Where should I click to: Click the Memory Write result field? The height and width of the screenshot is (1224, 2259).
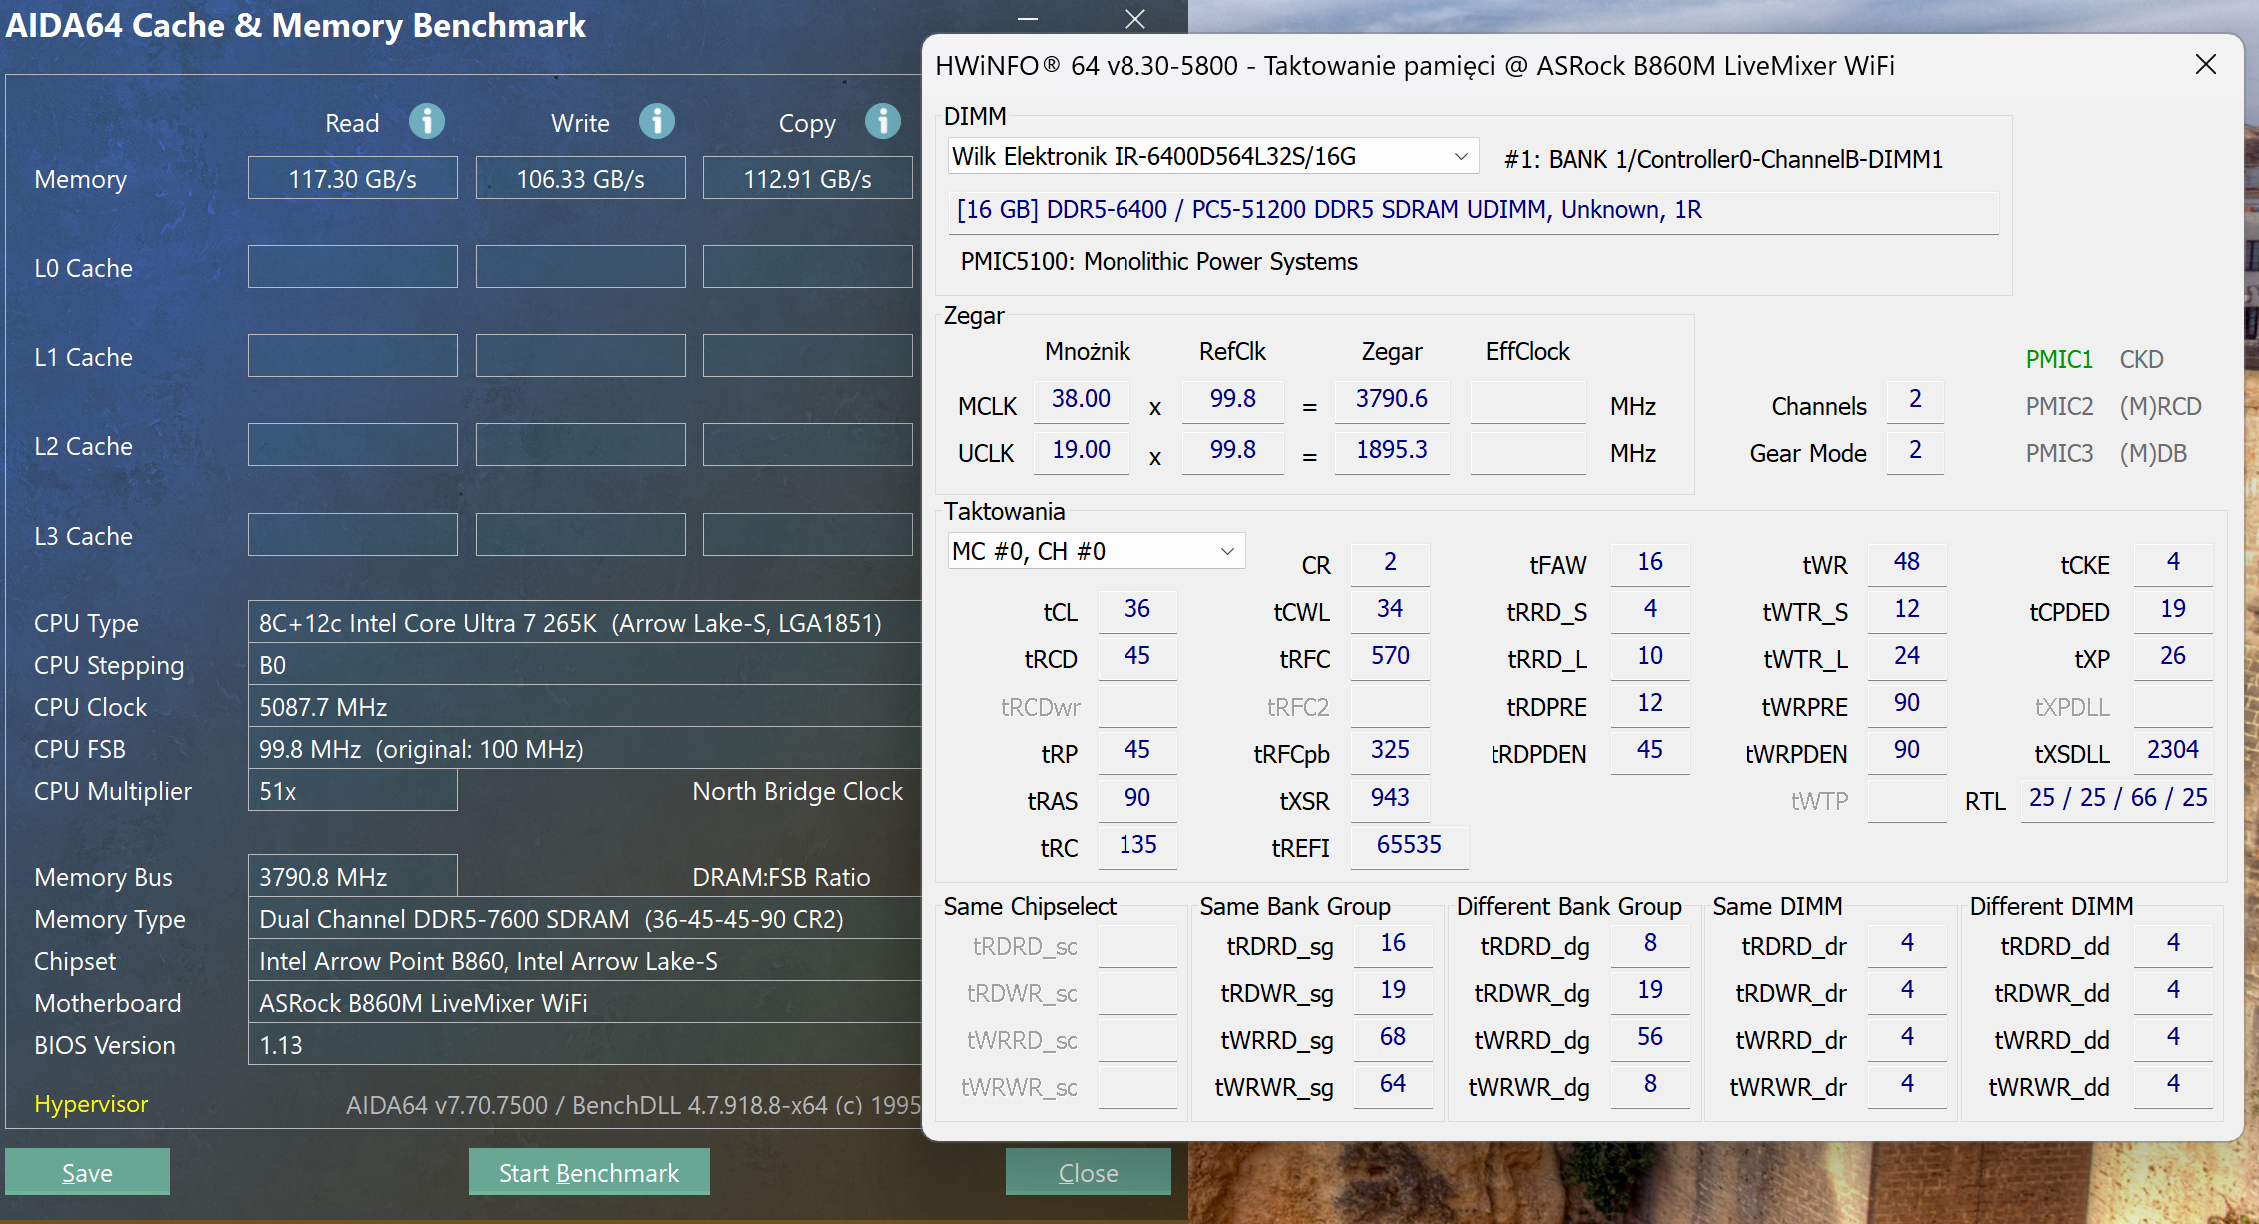[x=580, y=179]
